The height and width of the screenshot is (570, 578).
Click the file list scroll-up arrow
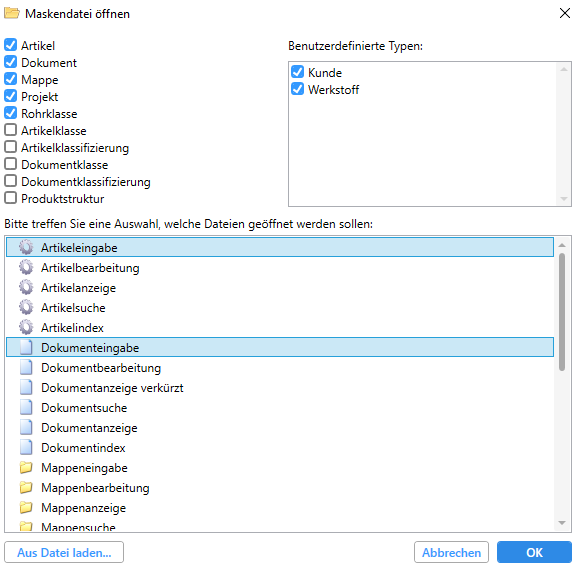coord(562,245)
